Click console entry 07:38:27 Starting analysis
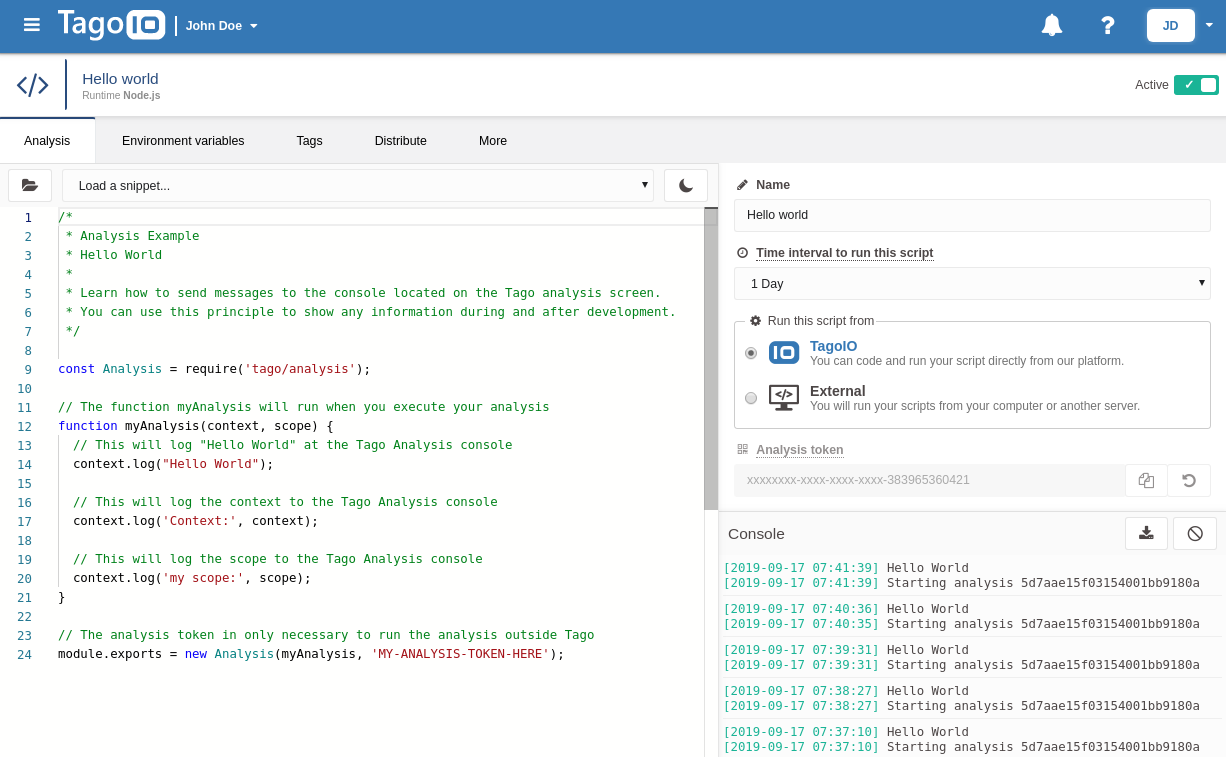Viewport: 1226px width, 757px height. pyautogui.click(x=961, y=706)
